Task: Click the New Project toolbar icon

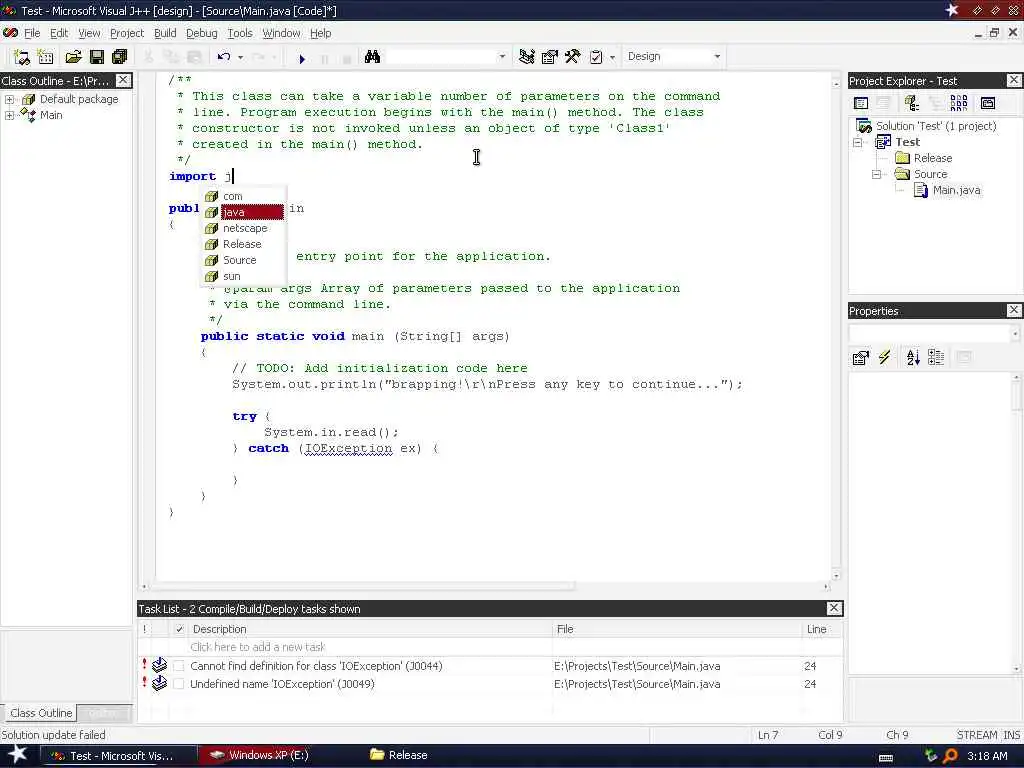Action: coord(21,57)
